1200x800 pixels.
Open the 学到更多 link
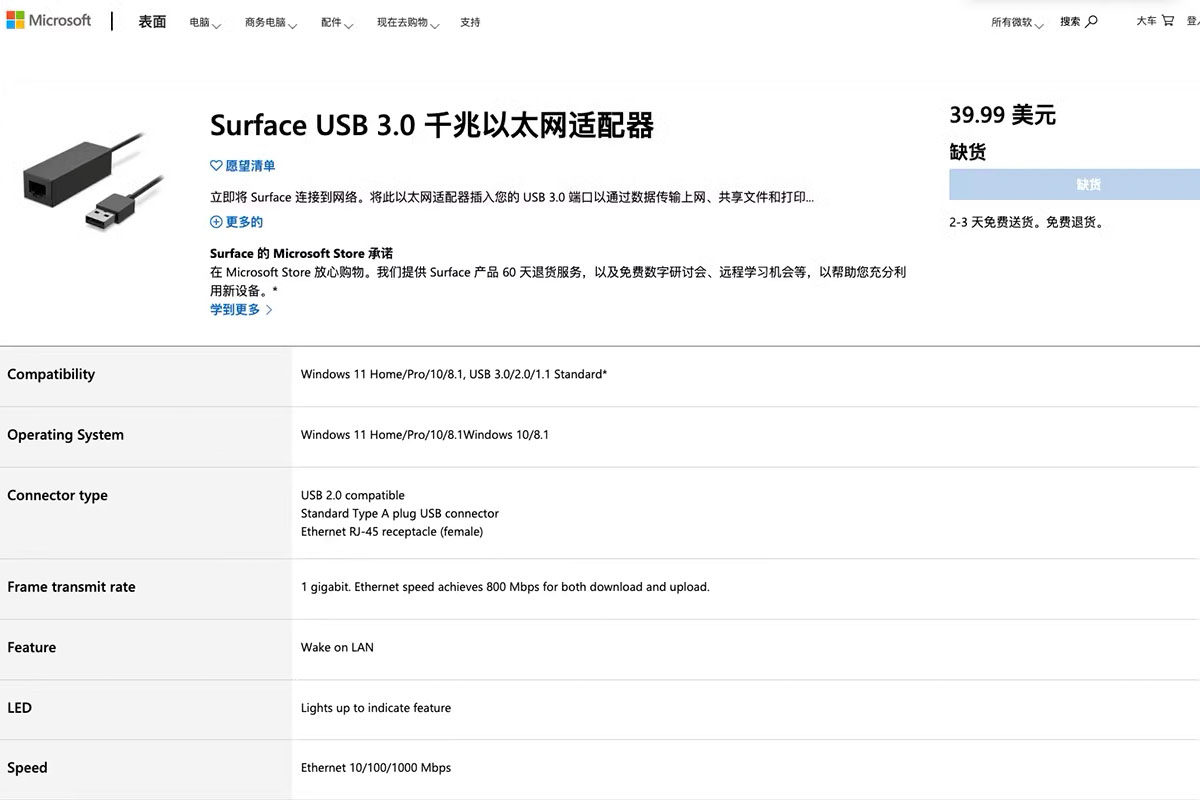[235, 310]
